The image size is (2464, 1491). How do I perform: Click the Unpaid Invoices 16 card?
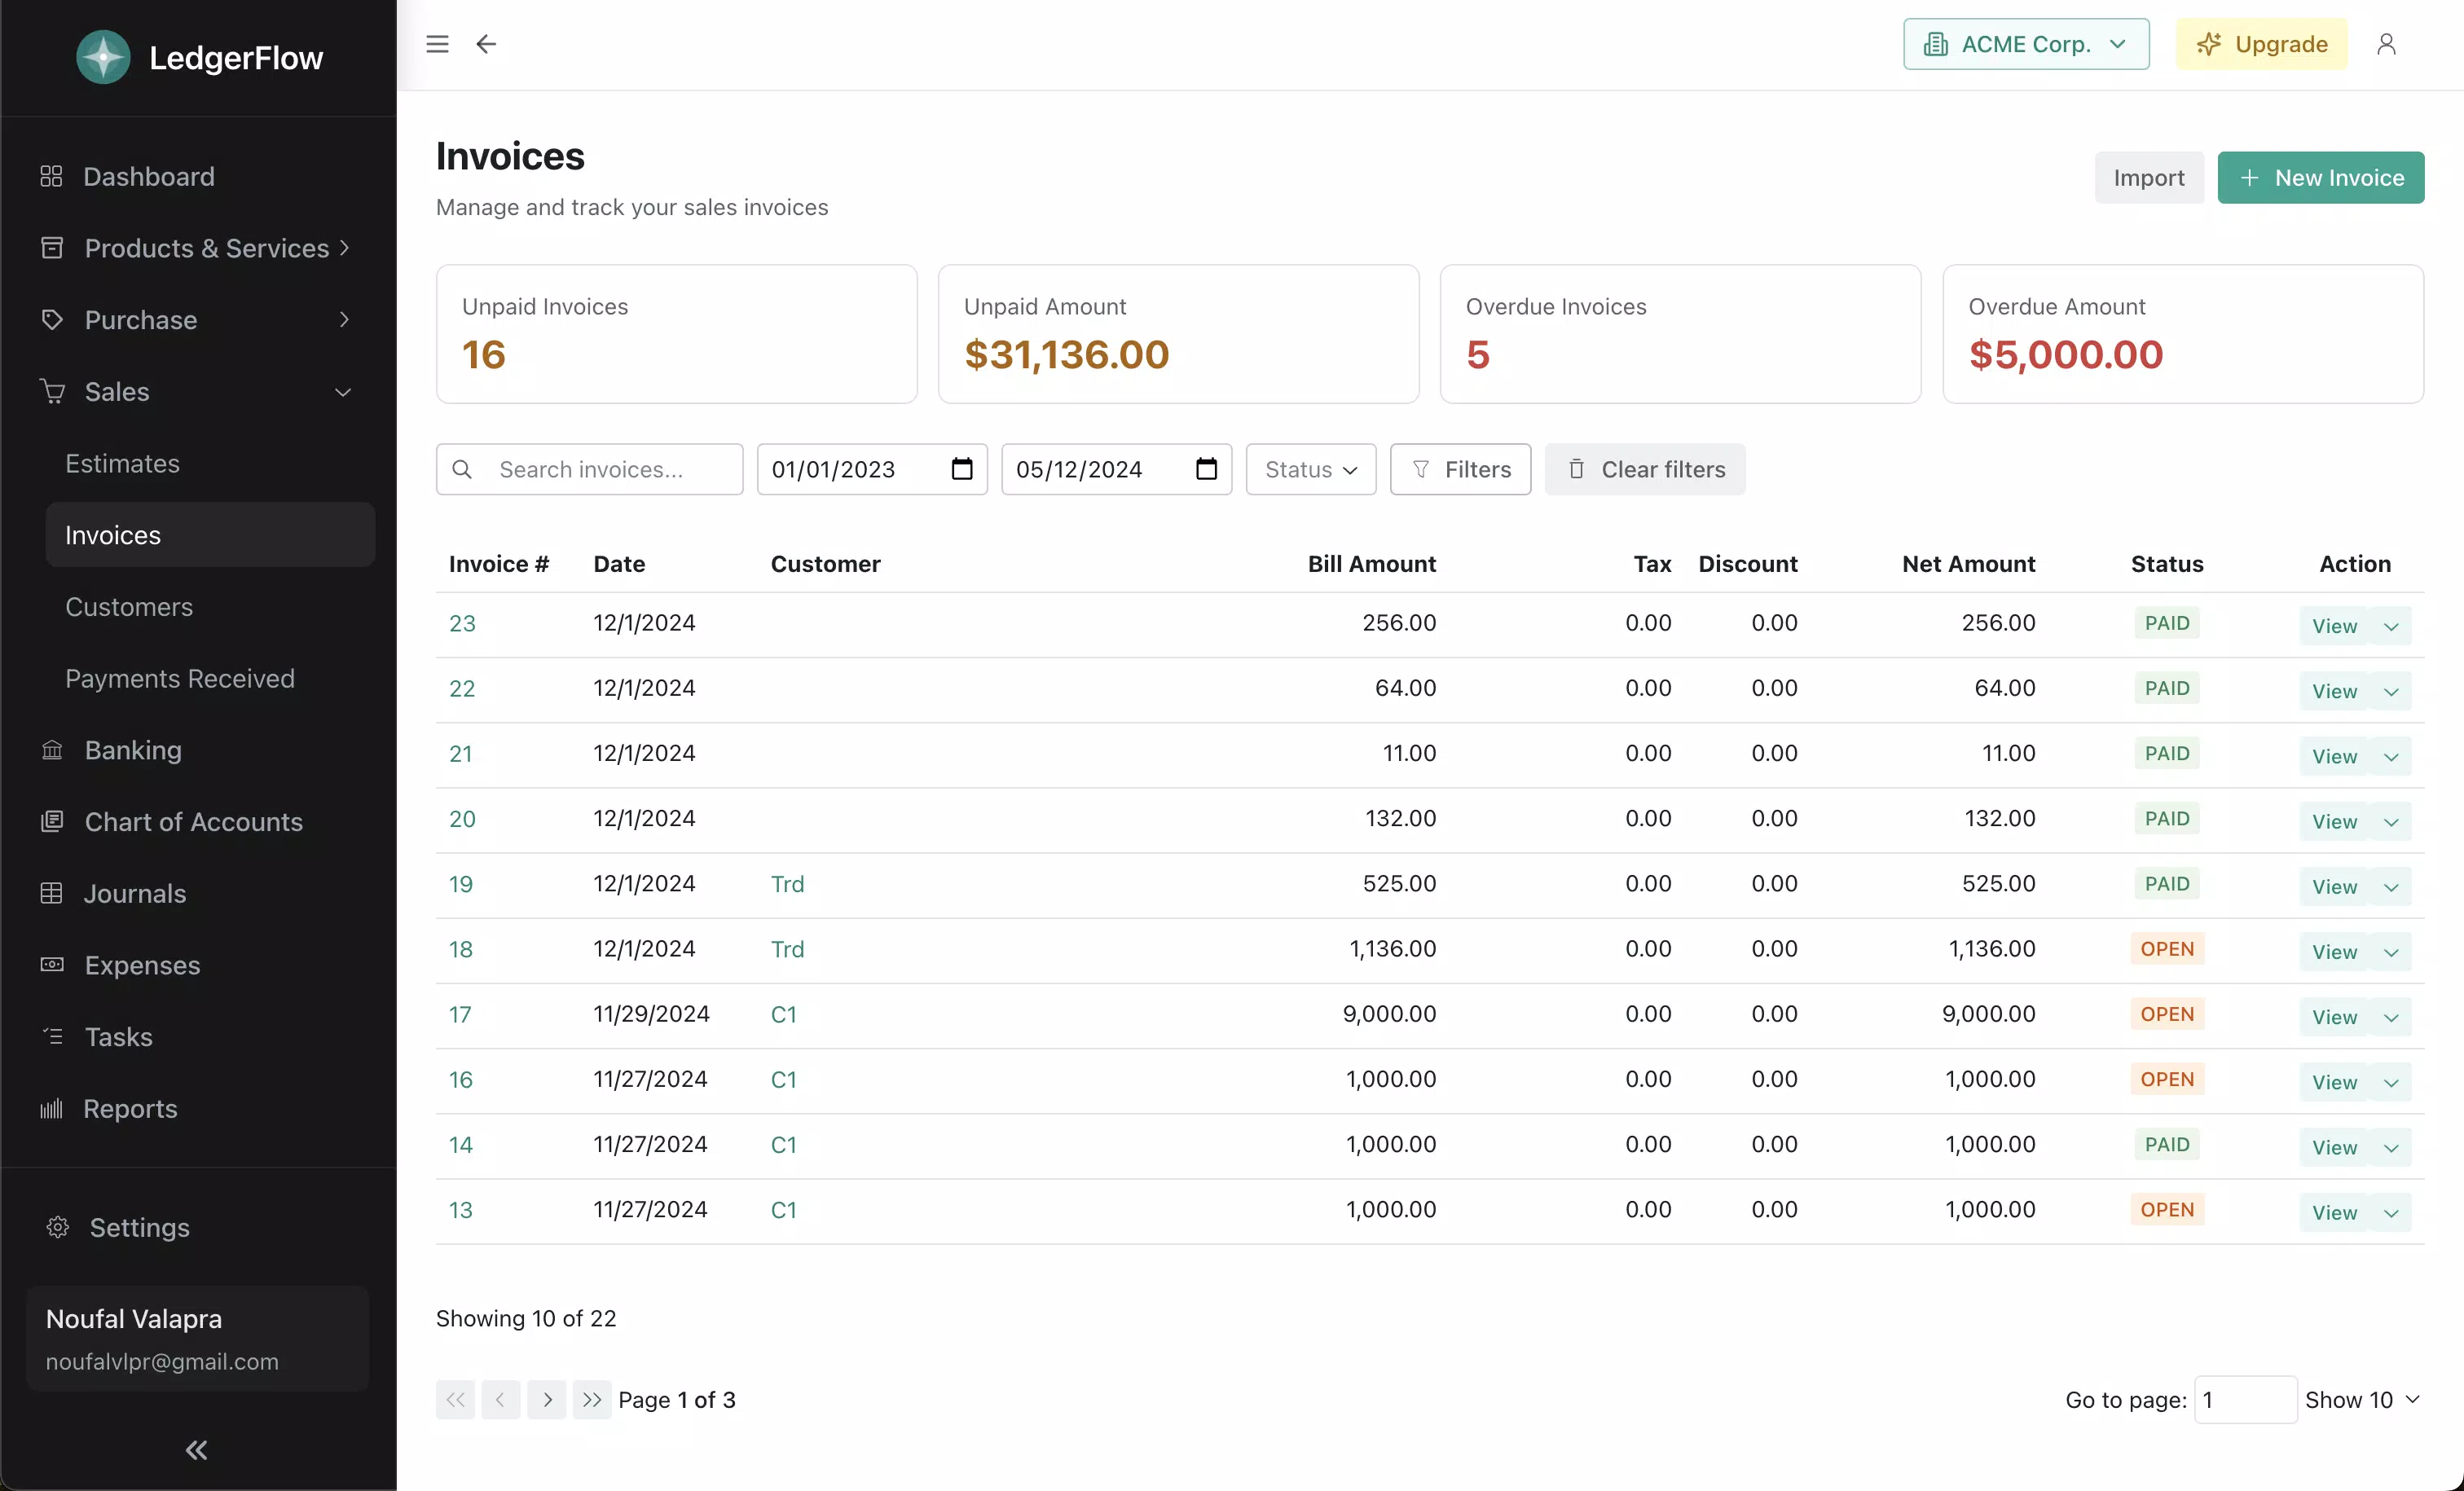[677, 334]
